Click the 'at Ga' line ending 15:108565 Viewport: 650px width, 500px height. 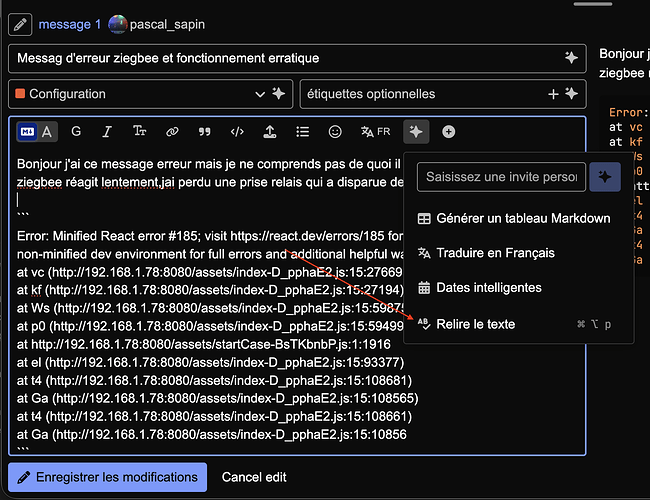click(218, 399)
